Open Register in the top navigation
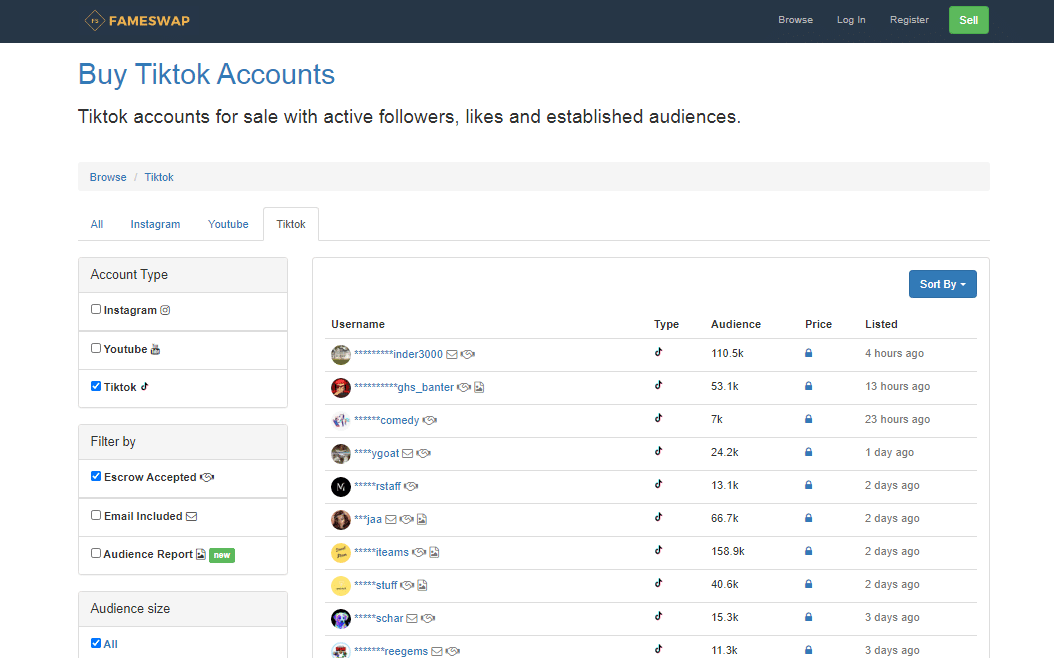Screen dimensions: 1054x658 point(909,19)
